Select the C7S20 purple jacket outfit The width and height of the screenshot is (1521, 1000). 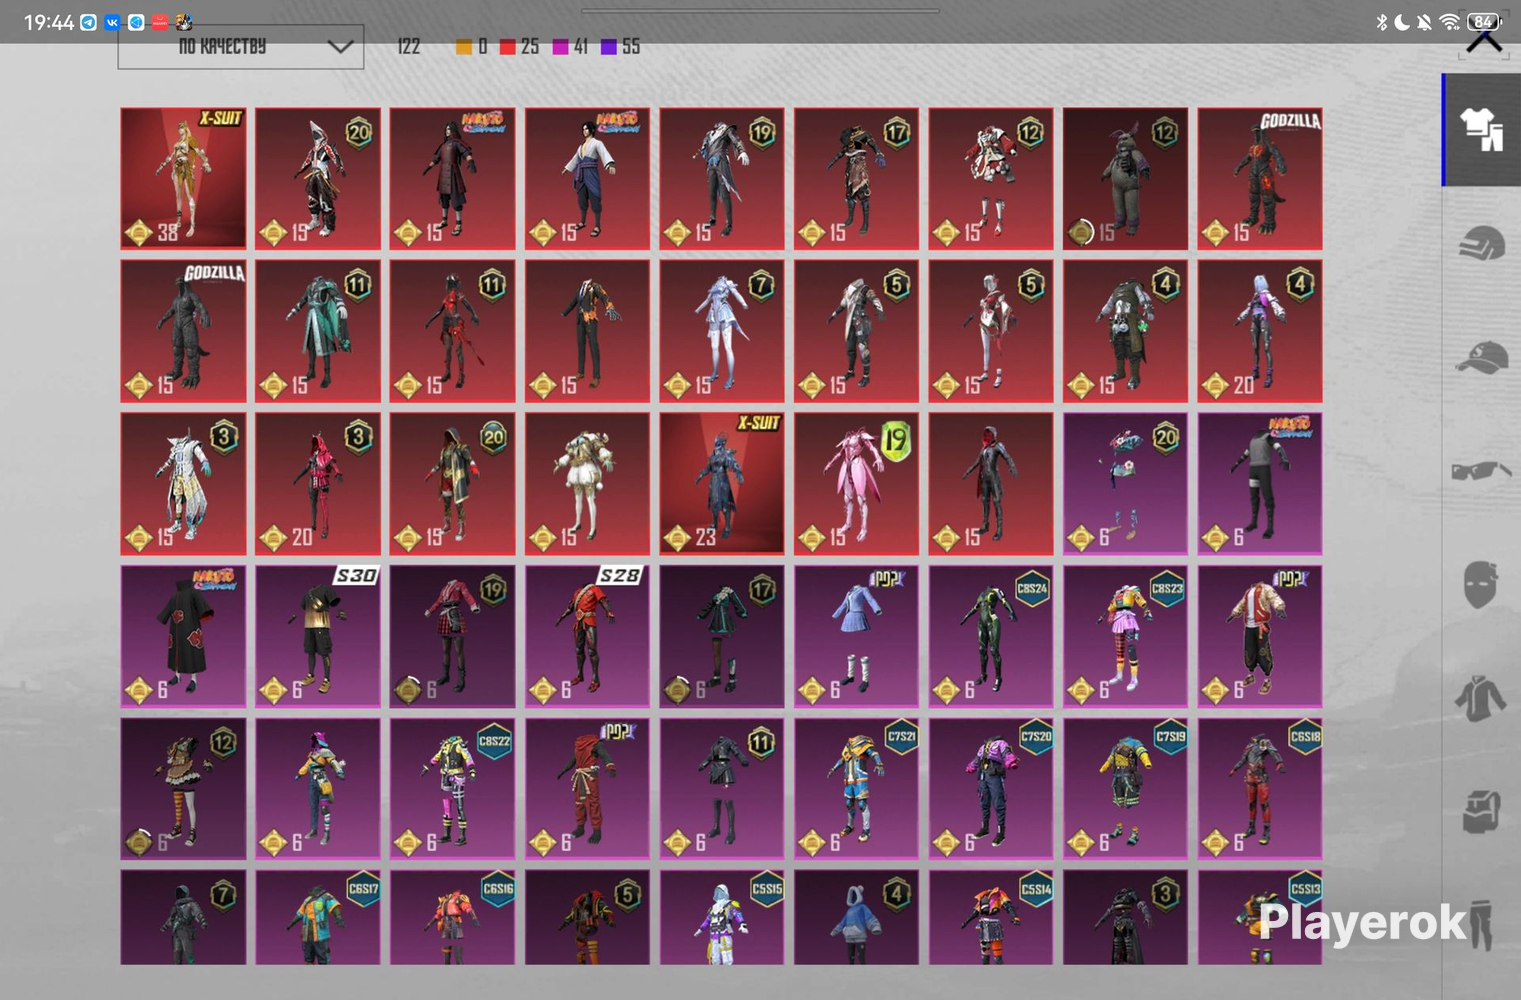pos(991,788)
